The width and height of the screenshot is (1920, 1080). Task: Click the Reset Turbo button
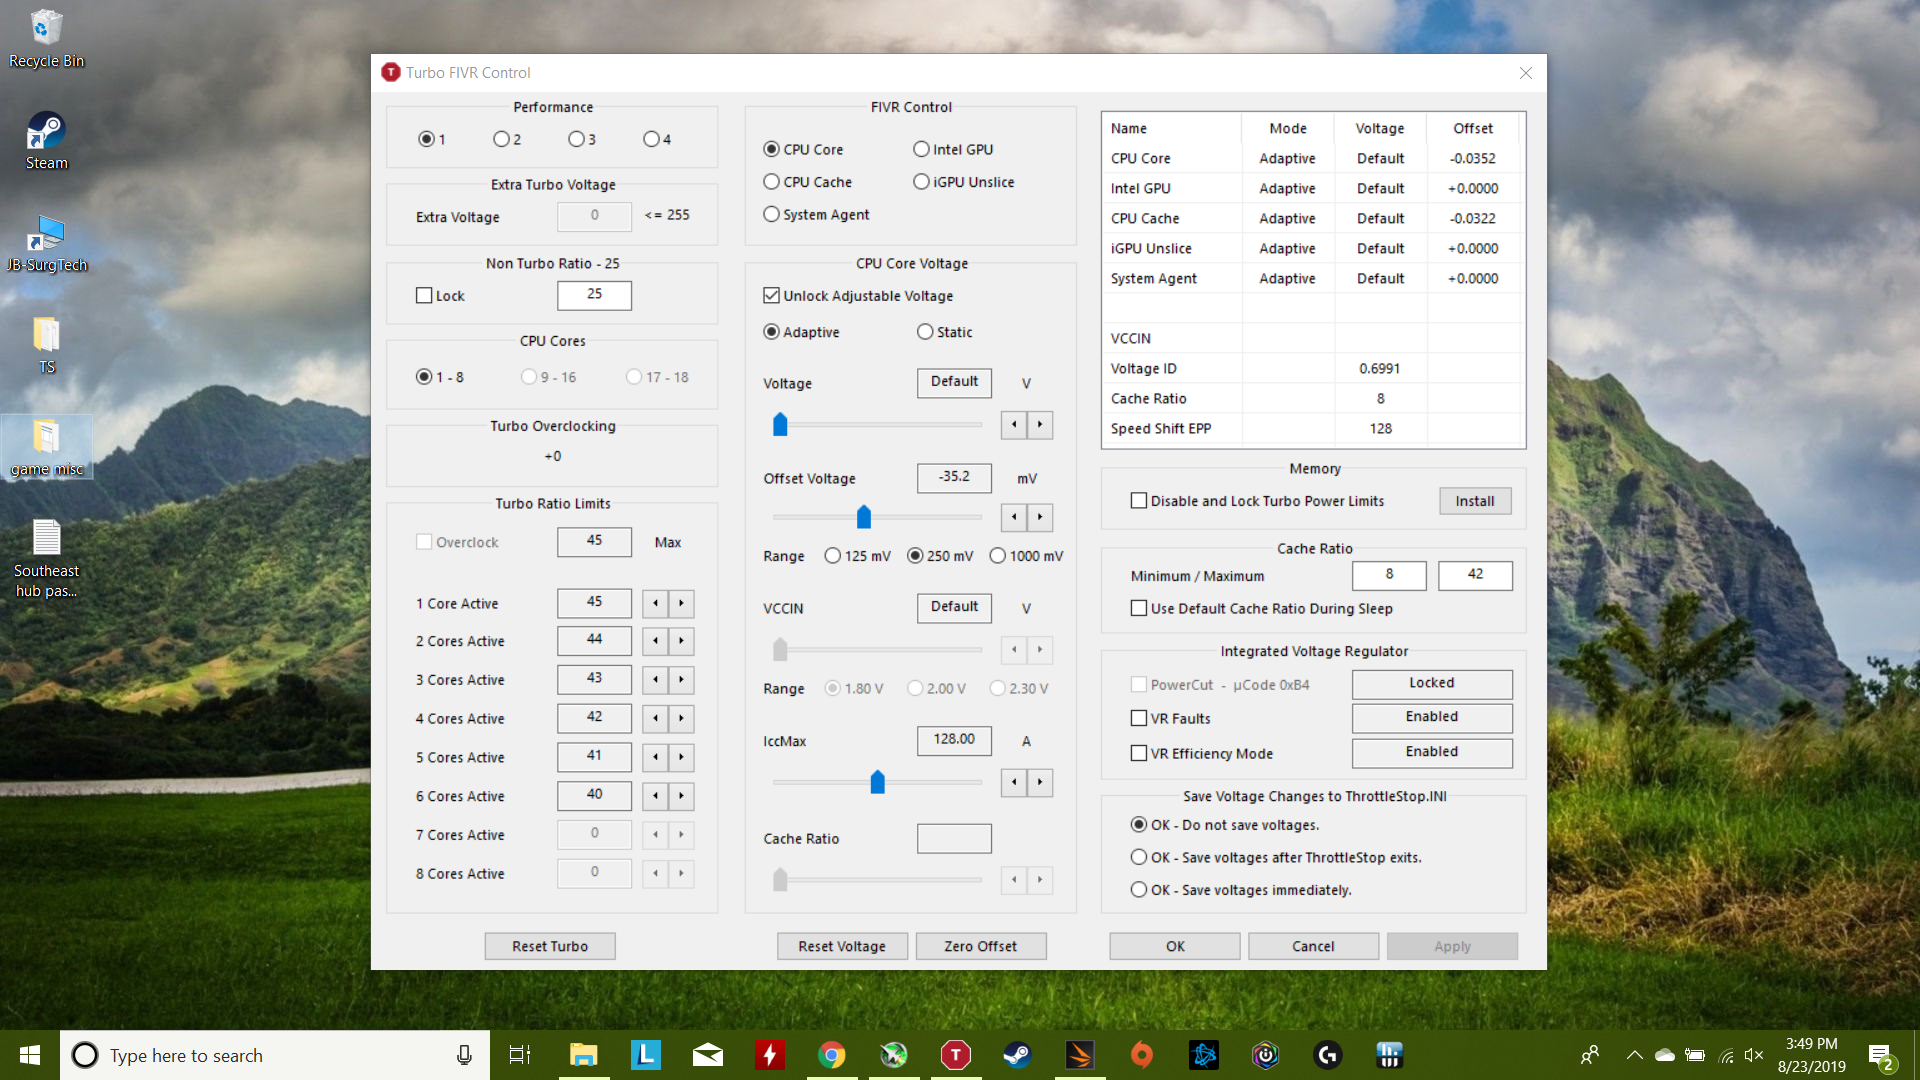point(550,946)
